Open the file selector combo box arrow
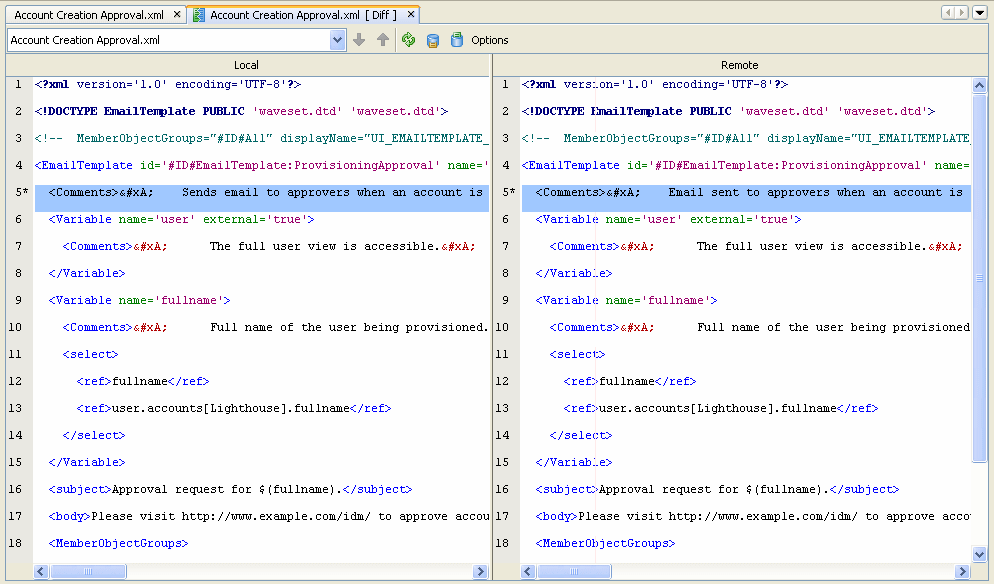The height and width of the screenshot is (584, 994). 337,40
